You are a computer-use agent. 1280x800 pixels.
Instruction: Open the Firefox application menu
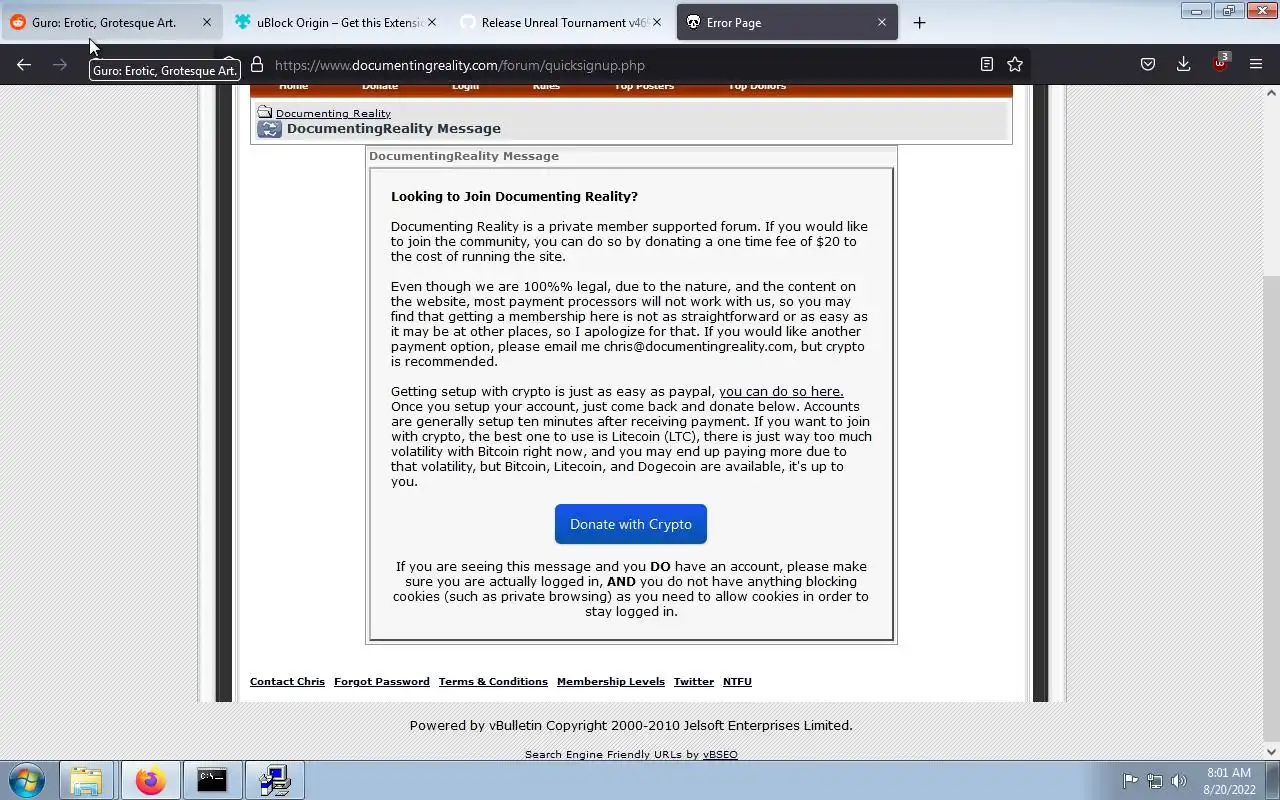[x=1256, y=65]
